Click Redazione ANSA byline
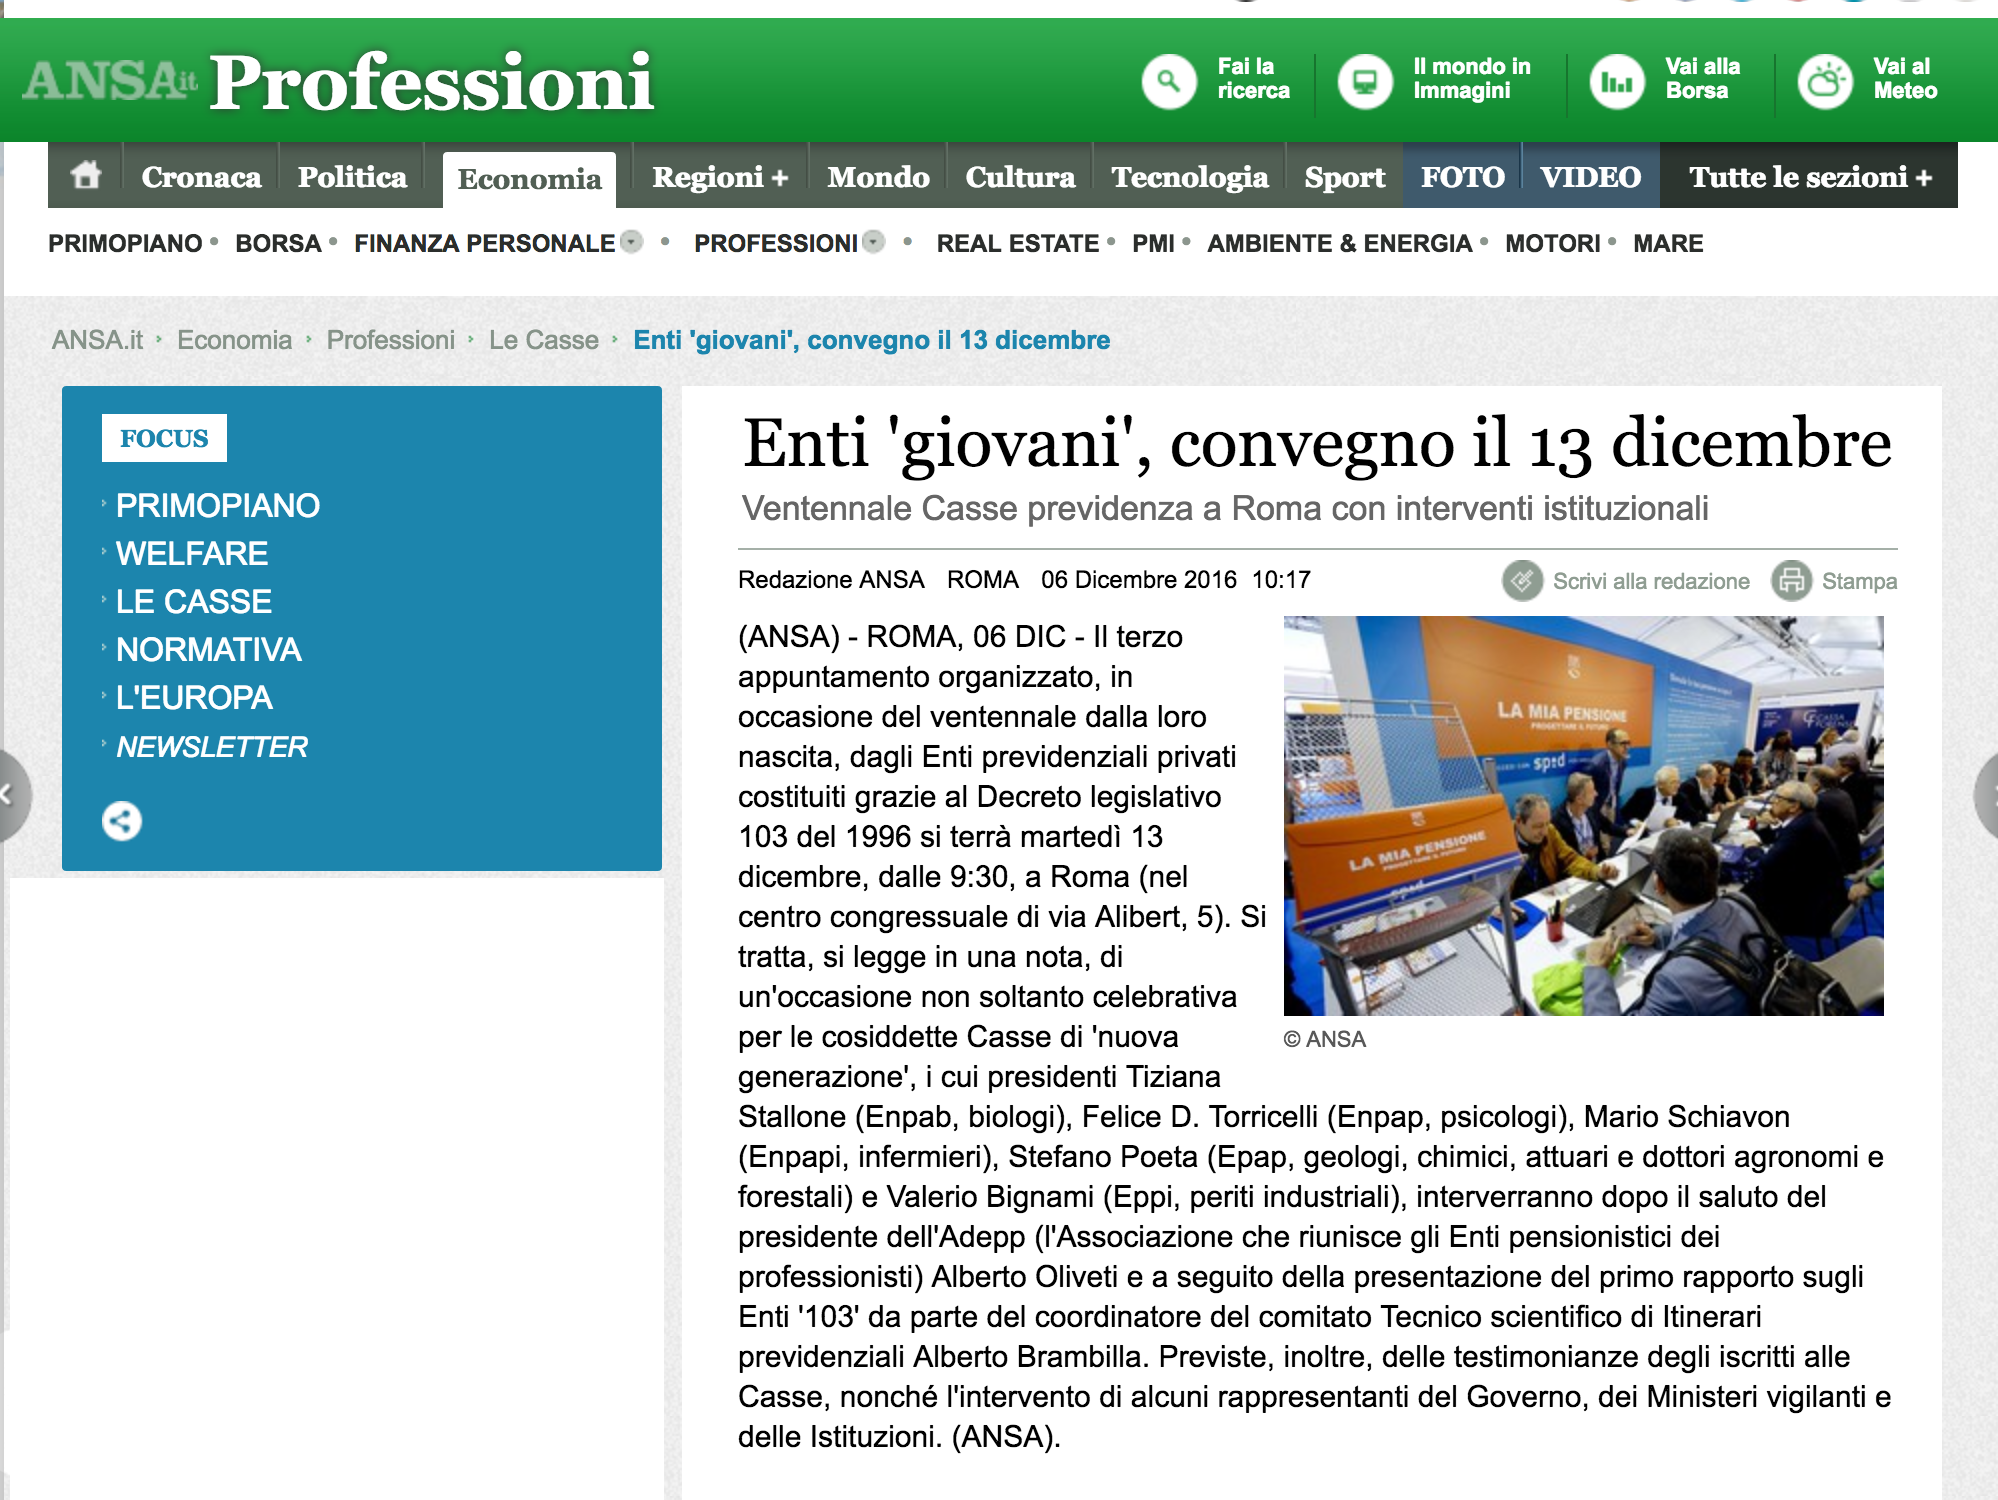Screen dimensions: 1998x1500 click(831, 580)
